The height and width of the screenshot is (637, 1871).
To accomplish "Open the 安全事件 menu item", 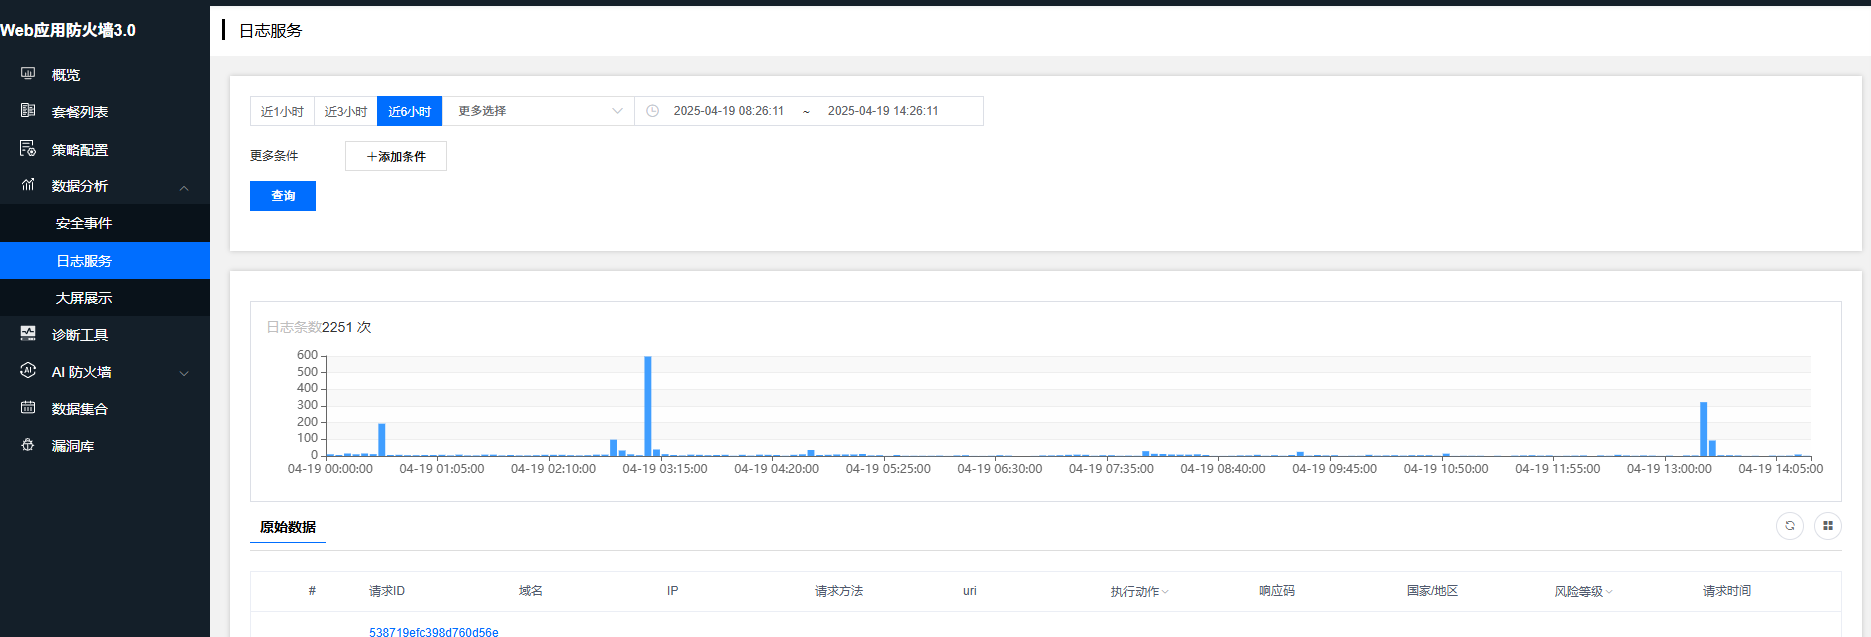I will click(x=84, y=223).
